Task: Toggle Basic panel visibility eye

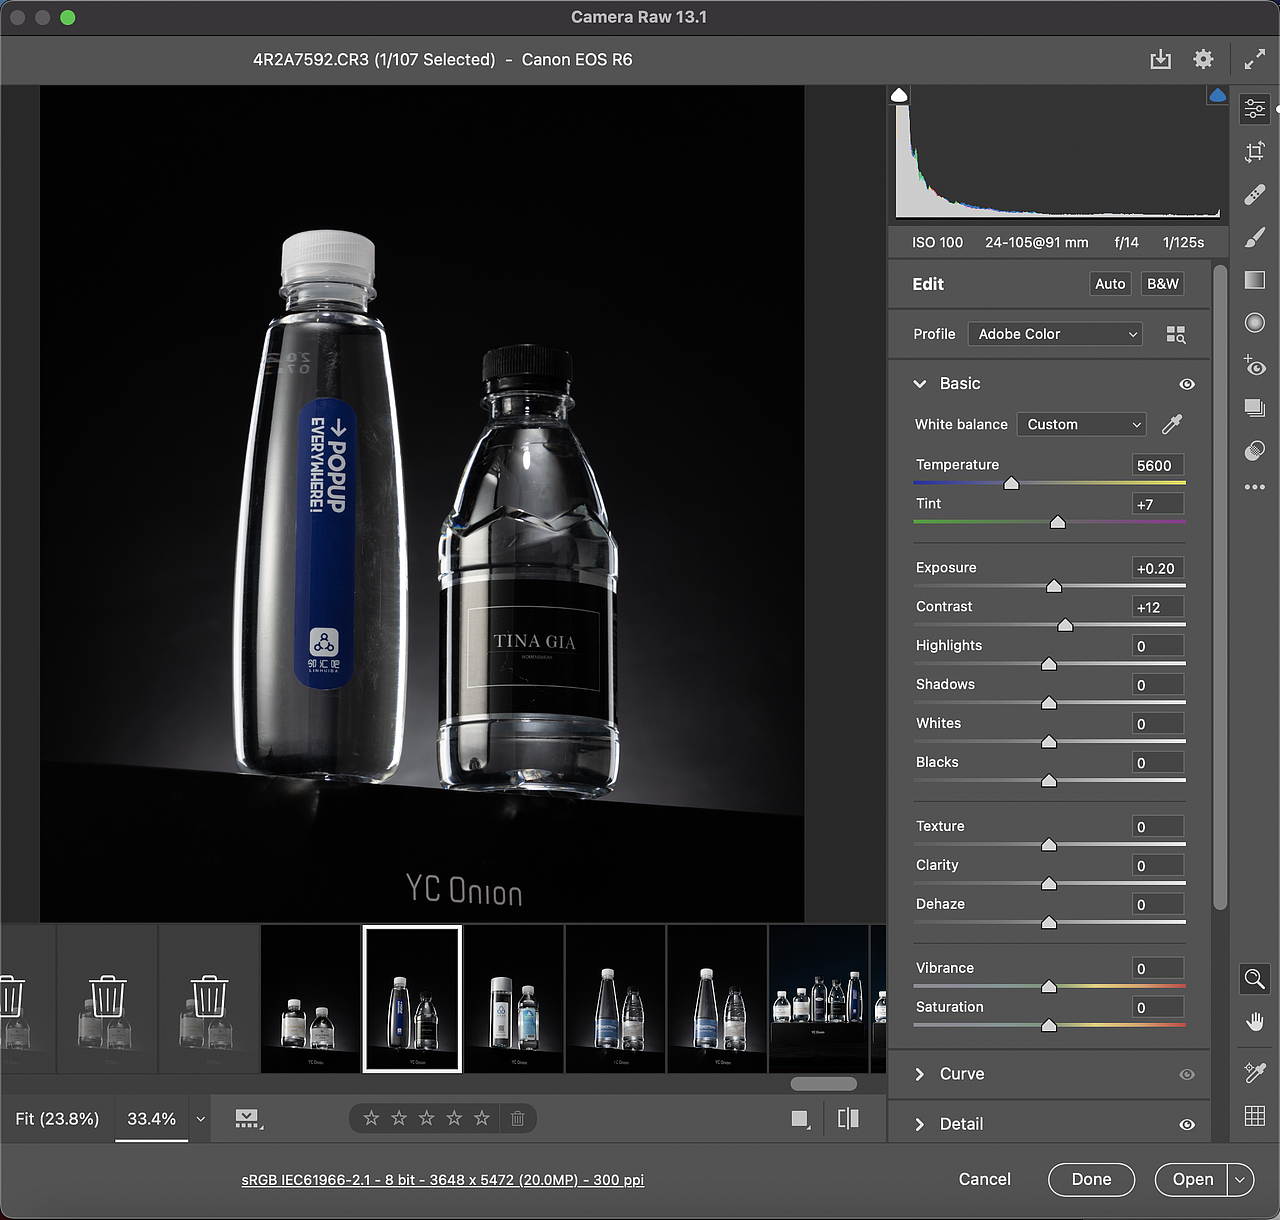Action: pyautogui.click(x=1187, y=384)
